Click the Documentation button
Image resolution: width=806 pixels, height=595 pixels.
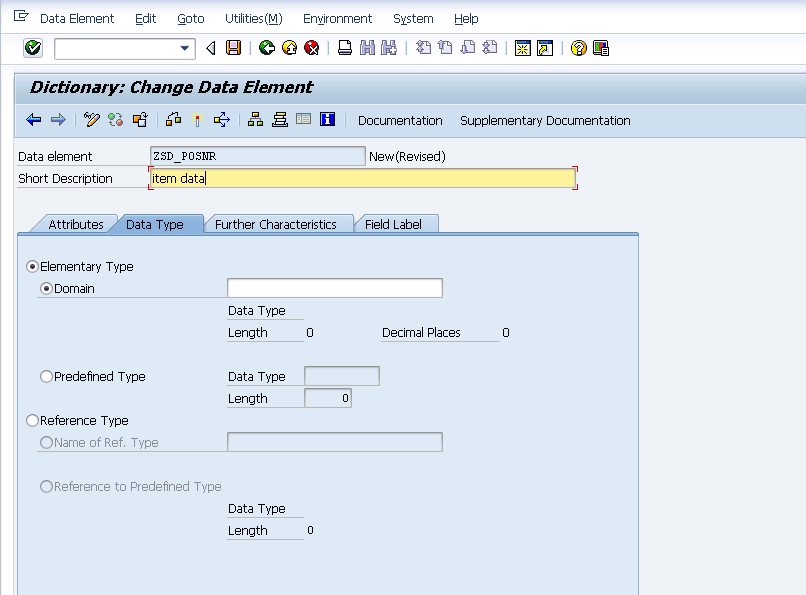click(x=399, y=120)
